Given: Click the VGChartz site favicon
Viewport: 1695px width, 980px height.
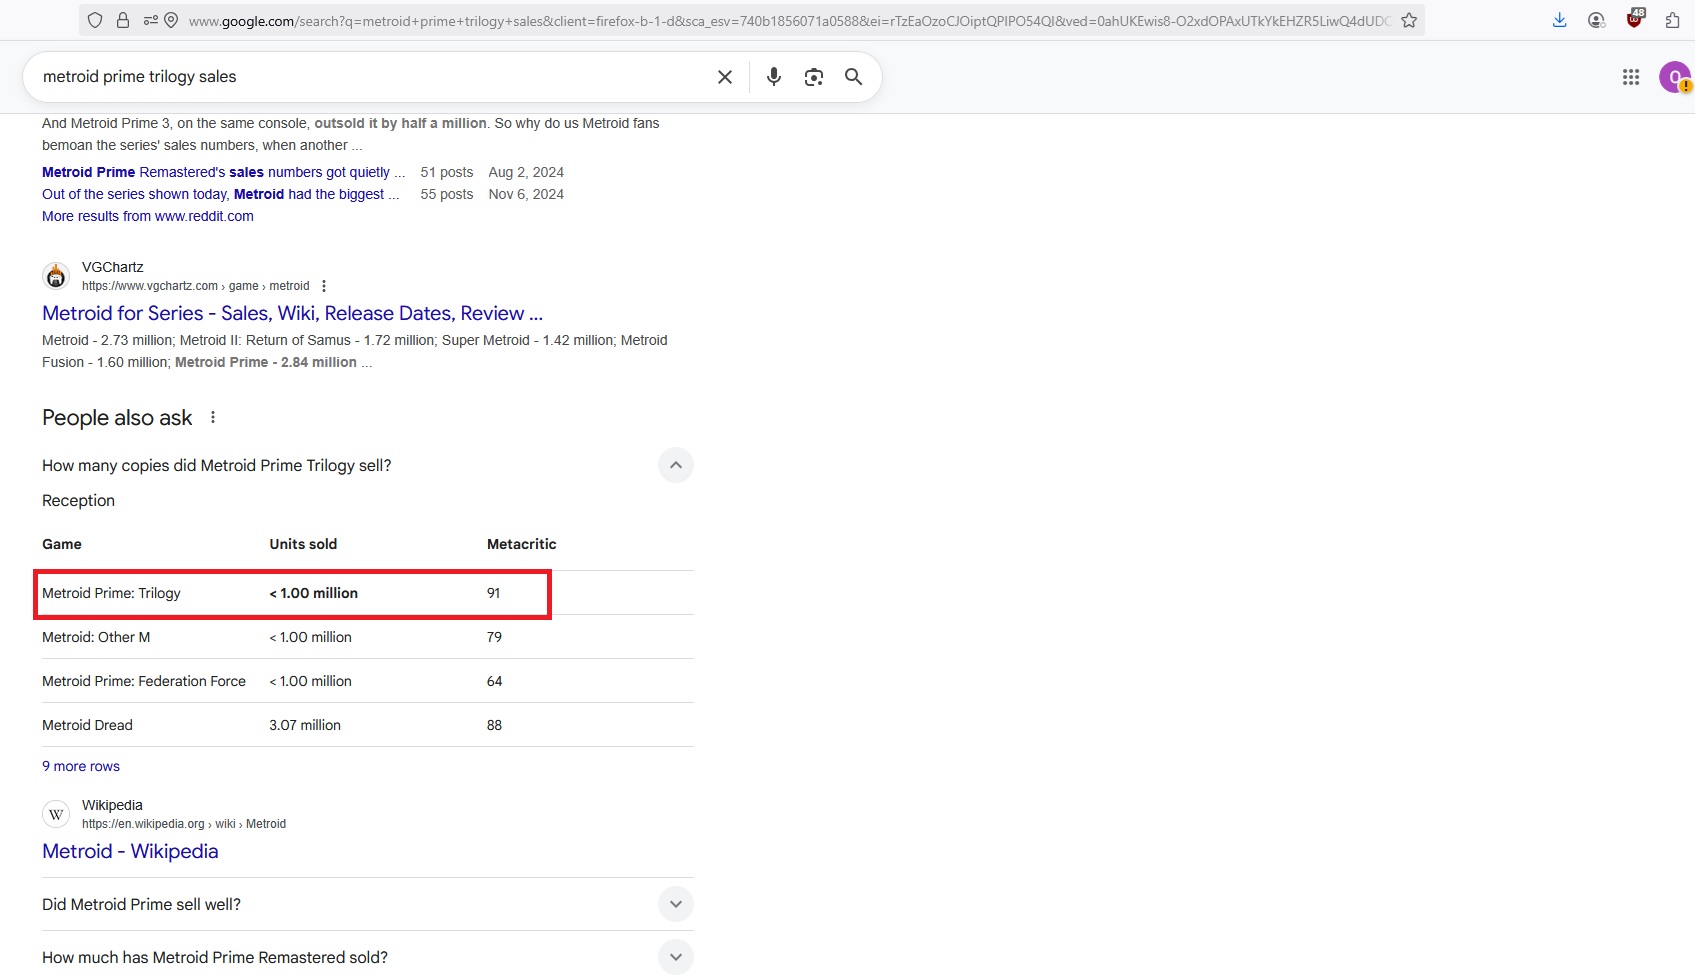Looking at the screenshot, I should (x=56, y=276).
